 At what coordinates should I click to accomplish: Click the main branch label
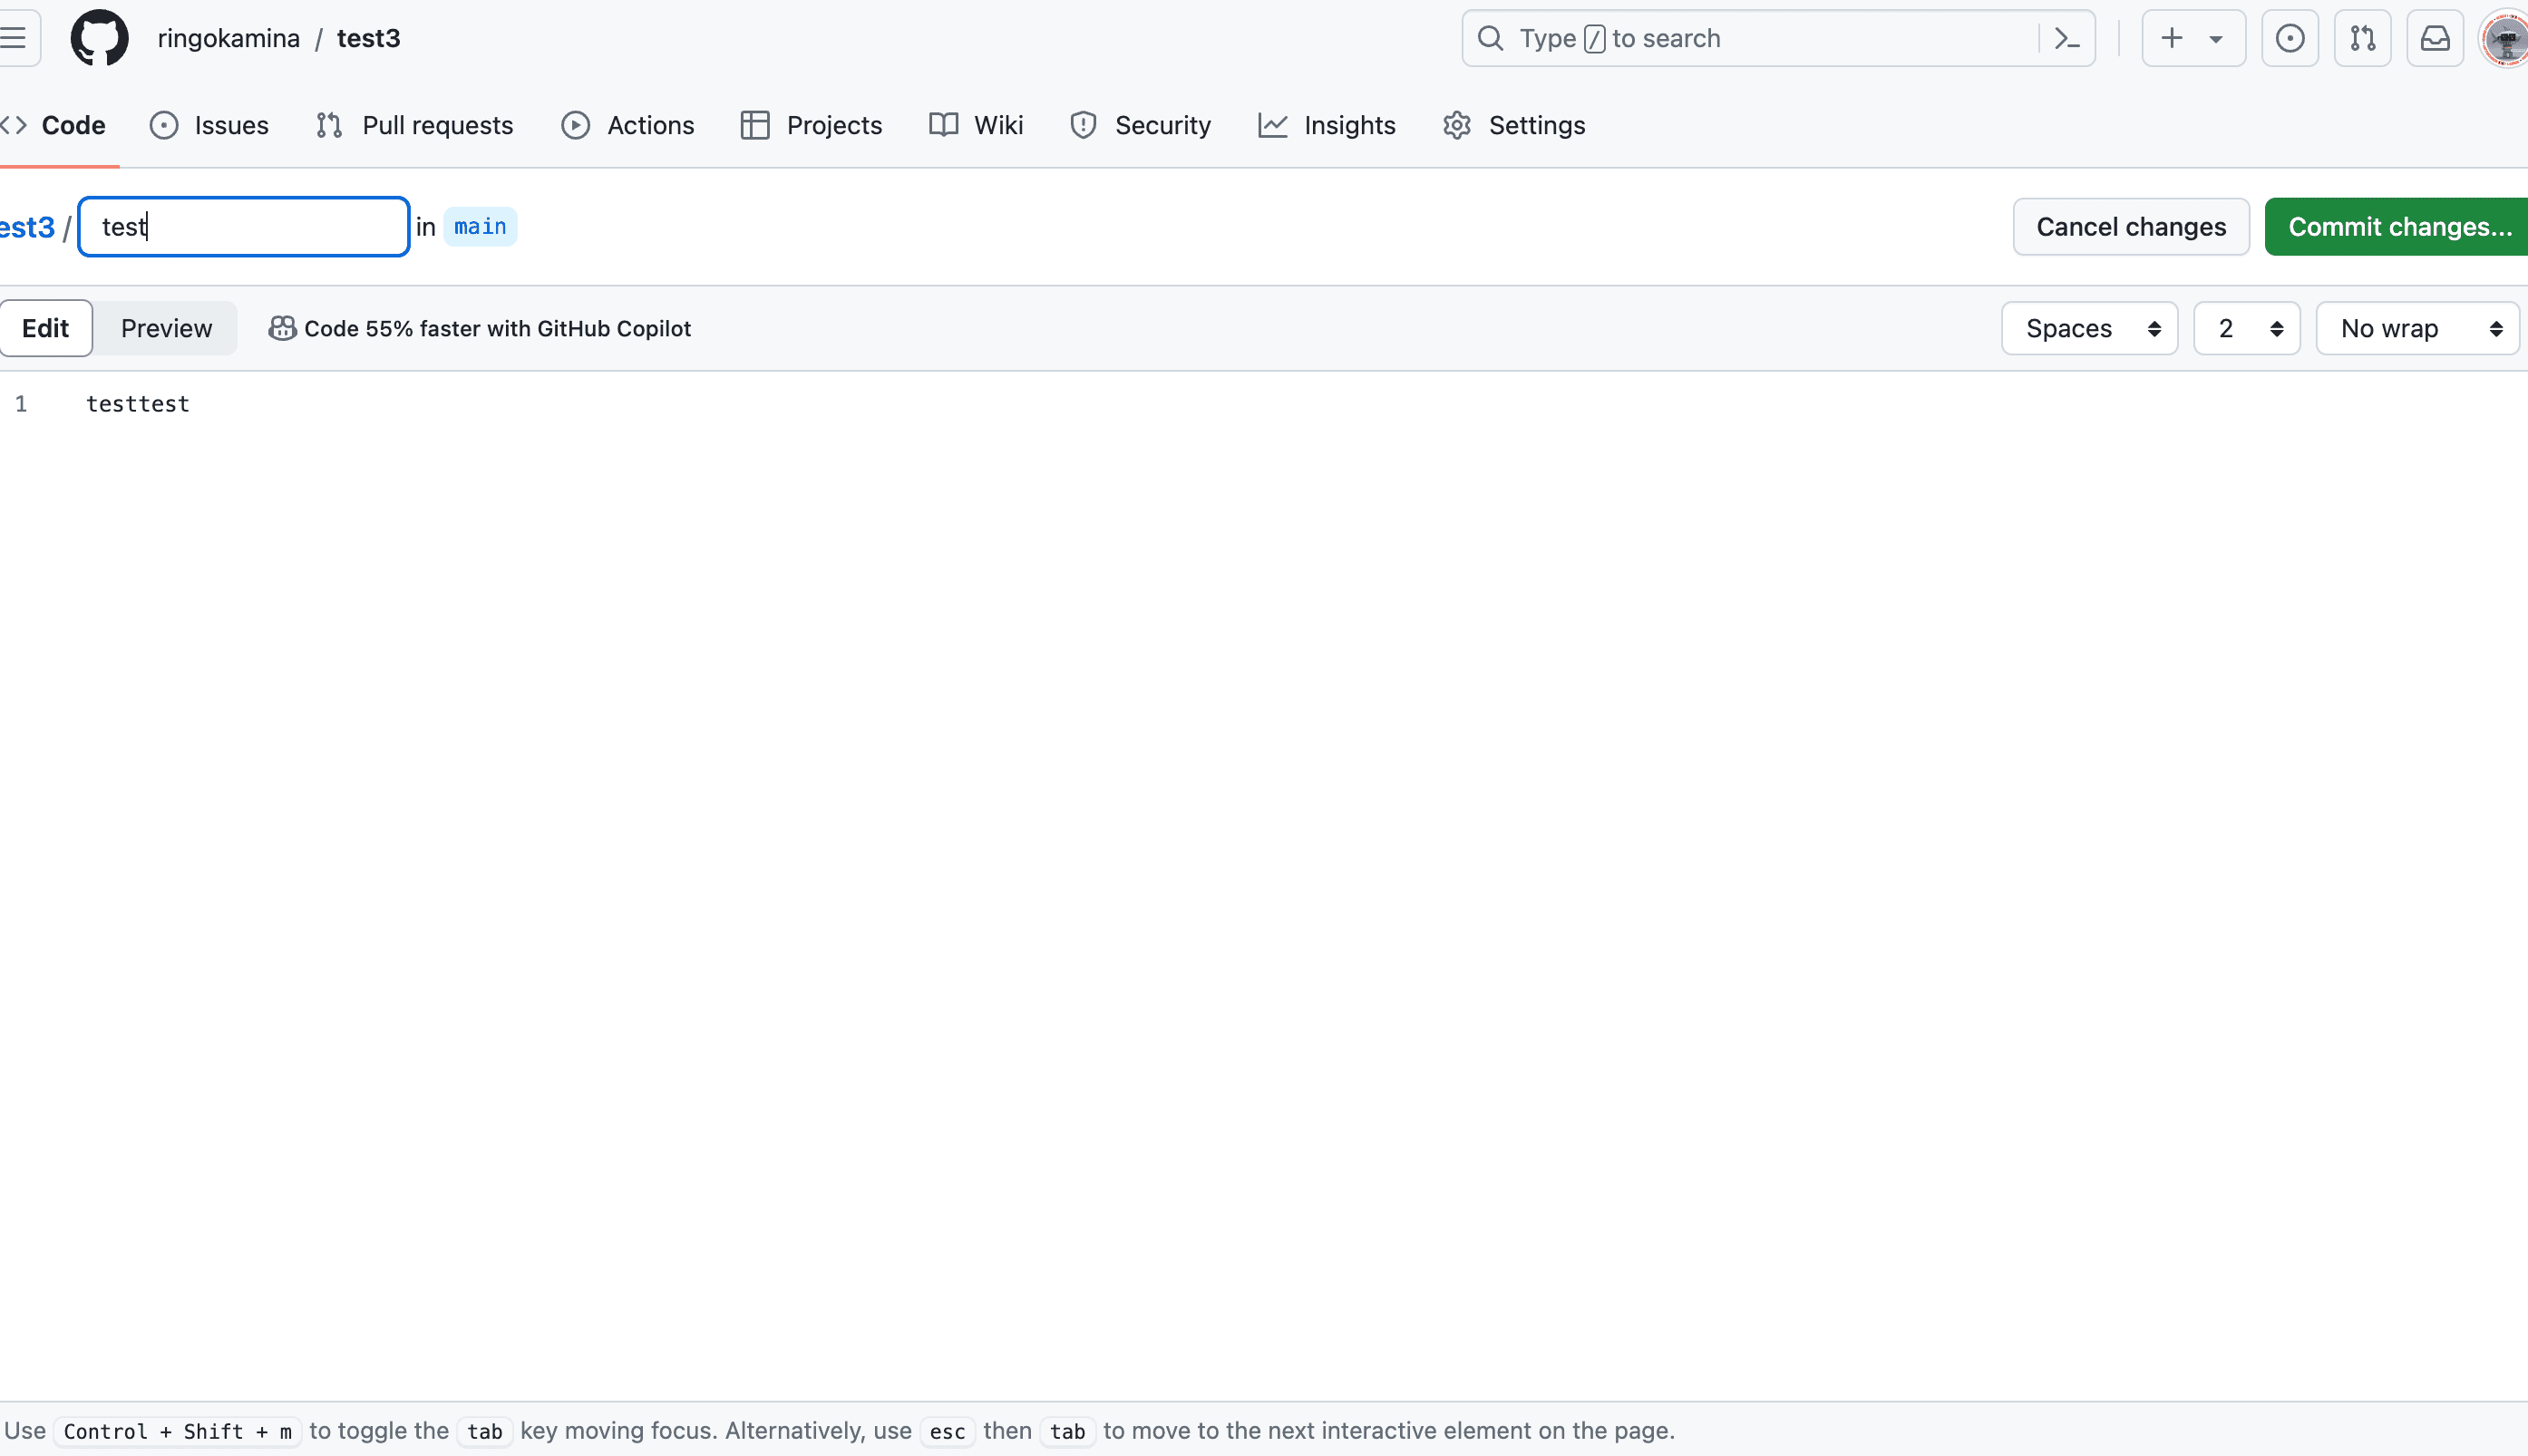tap(480, 227)
